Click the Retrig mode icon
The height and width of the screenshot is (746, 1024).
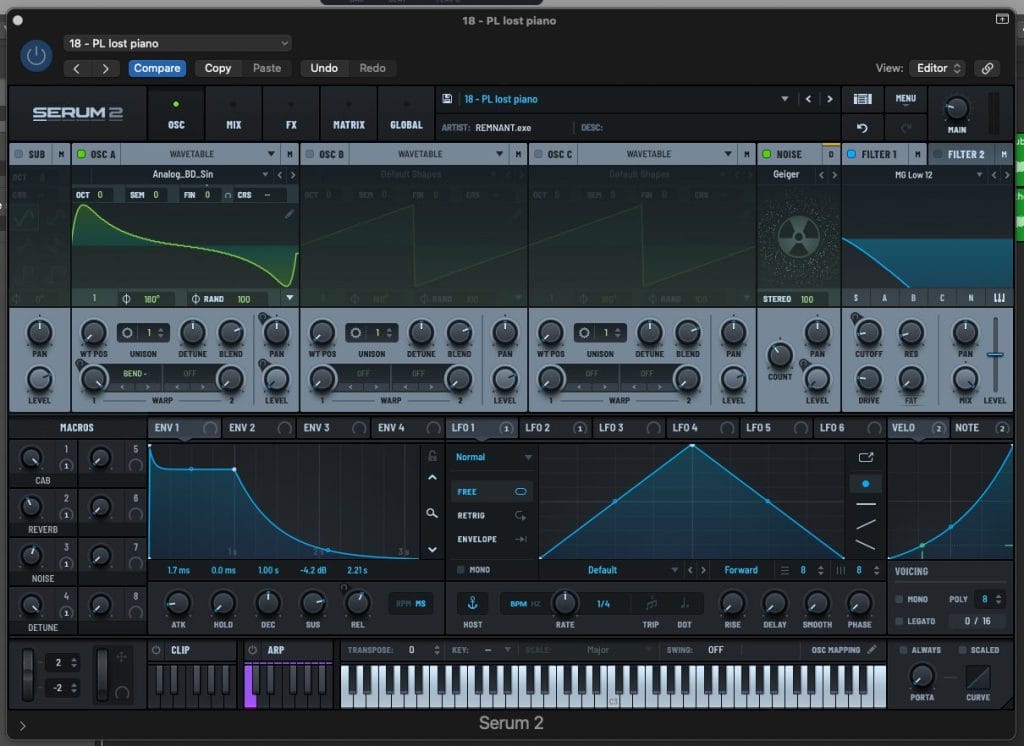point(520,515)
